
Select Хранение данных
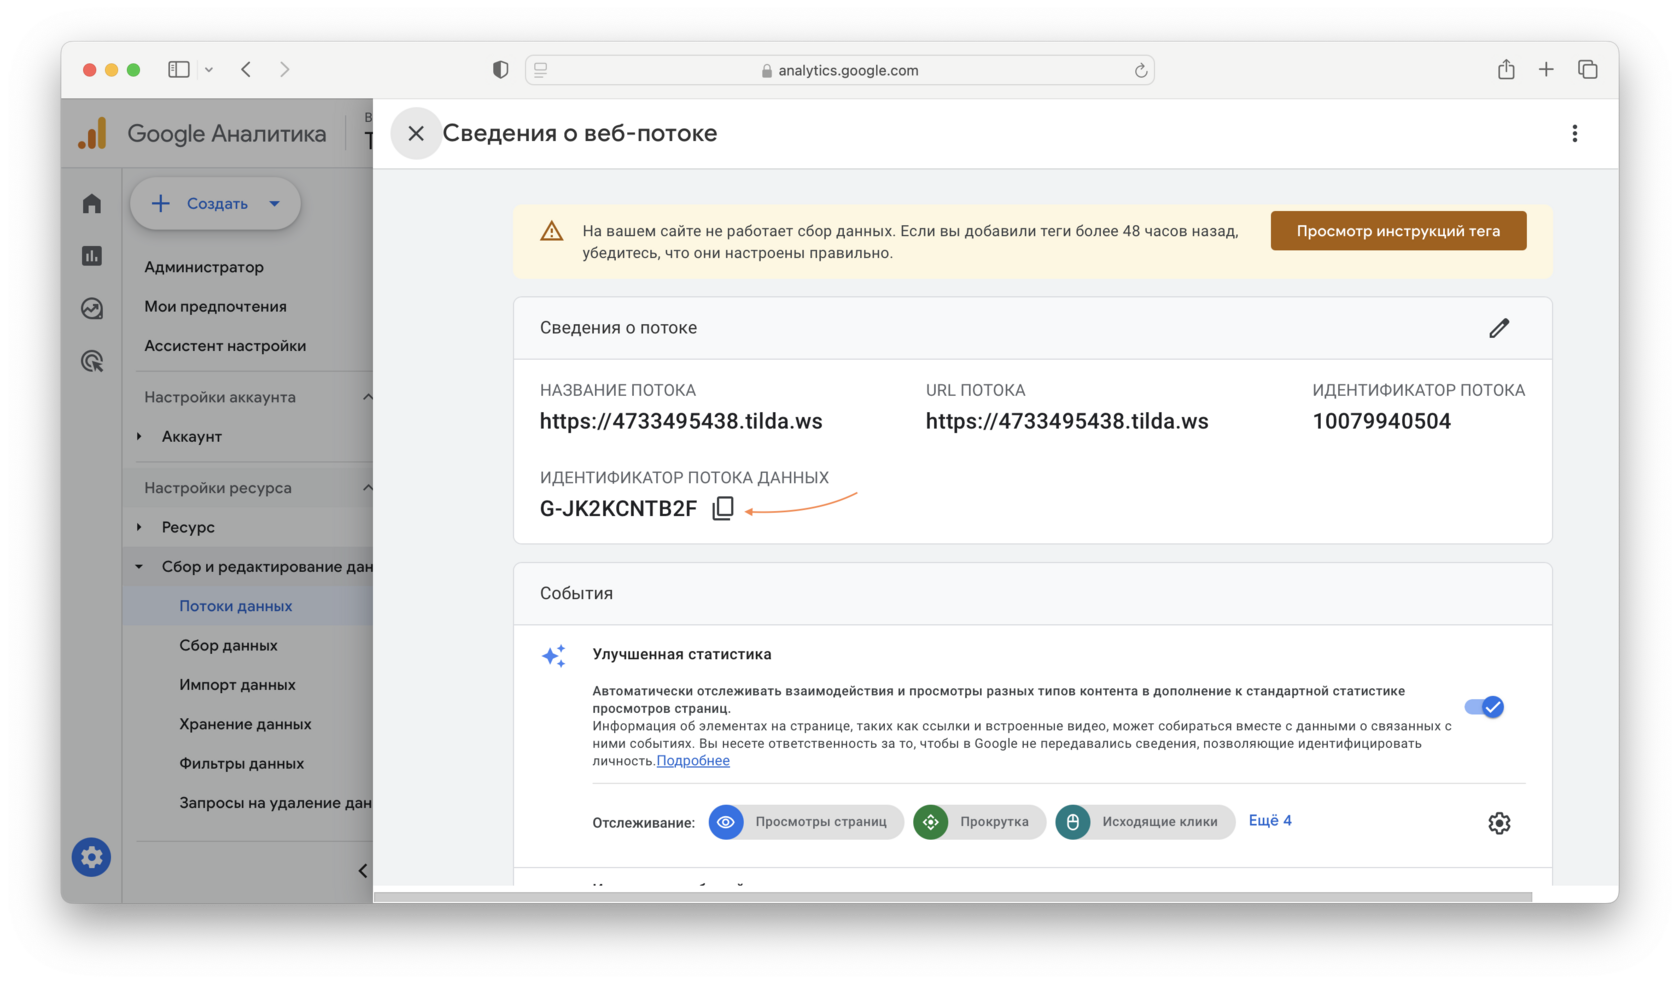click(248, 724)
